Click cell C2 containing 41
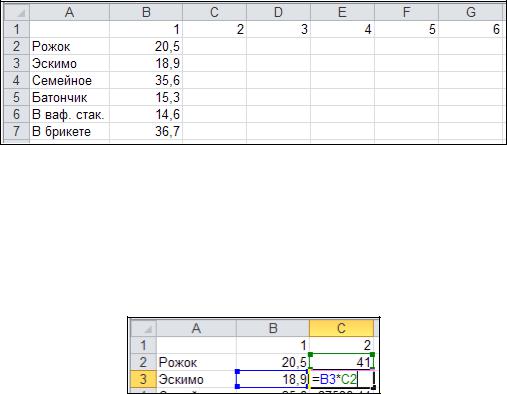This screenshot has width=507, height=394. (341, 362)
